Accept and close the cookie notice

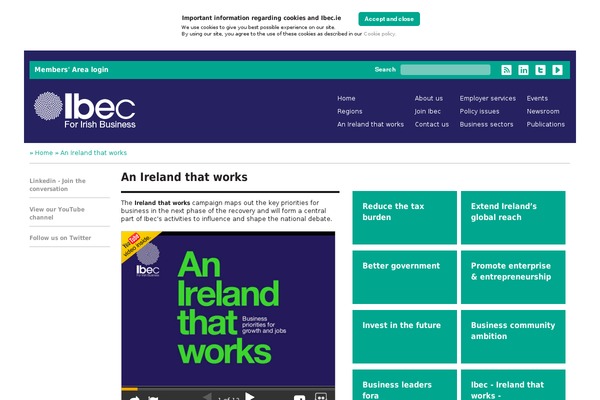point(389,19)
